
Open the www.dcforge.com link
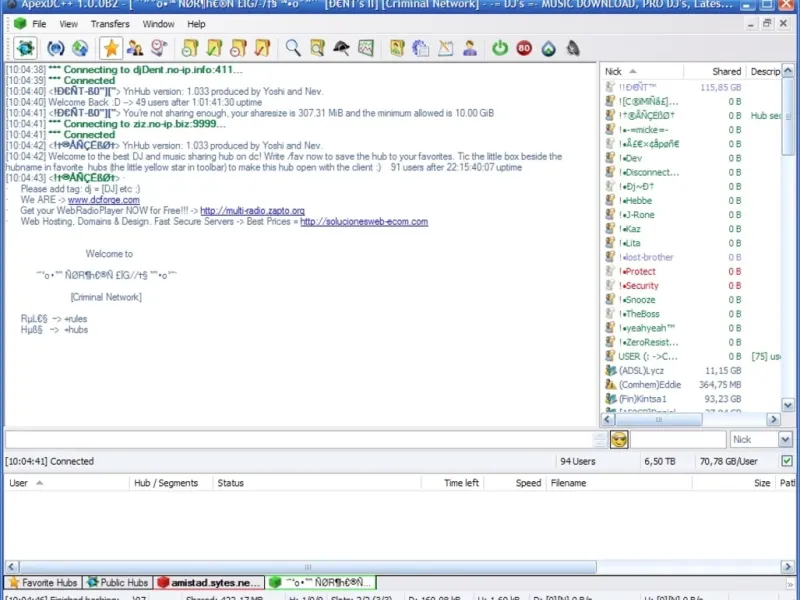click(x=104, y=200)
